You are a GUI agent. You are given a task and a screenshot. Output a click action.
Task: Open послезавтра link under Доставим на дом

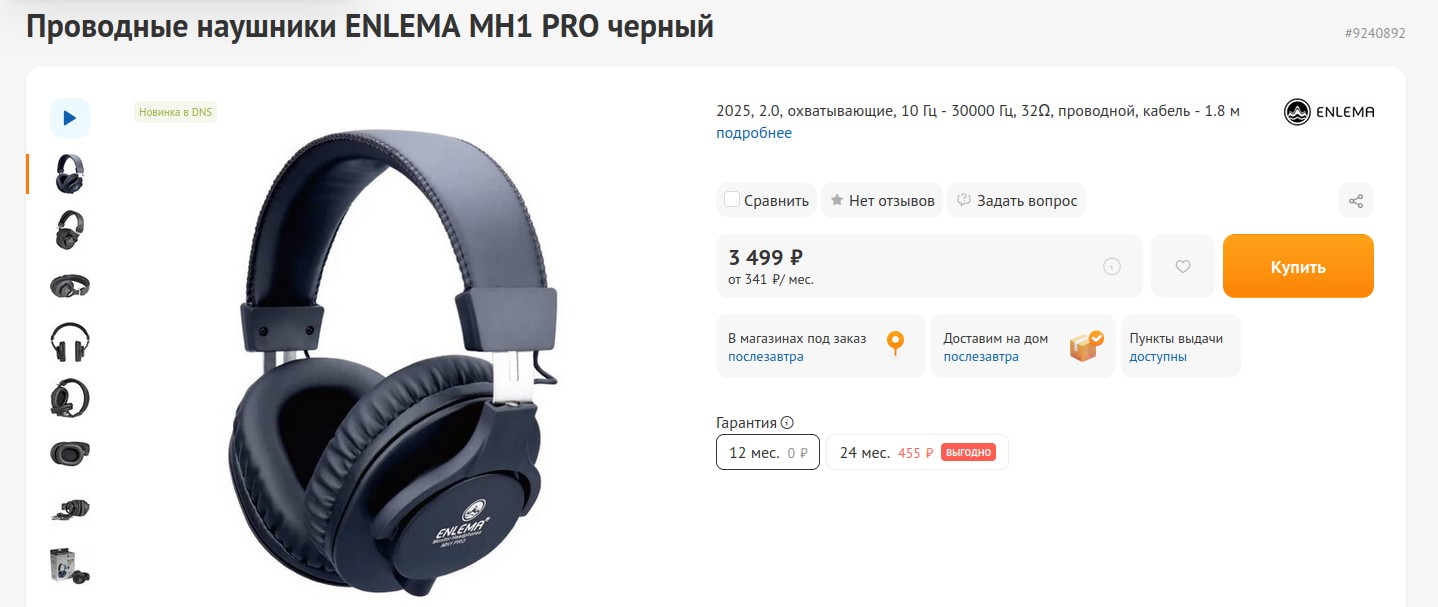pyautogui.click(x=981, y=357)
